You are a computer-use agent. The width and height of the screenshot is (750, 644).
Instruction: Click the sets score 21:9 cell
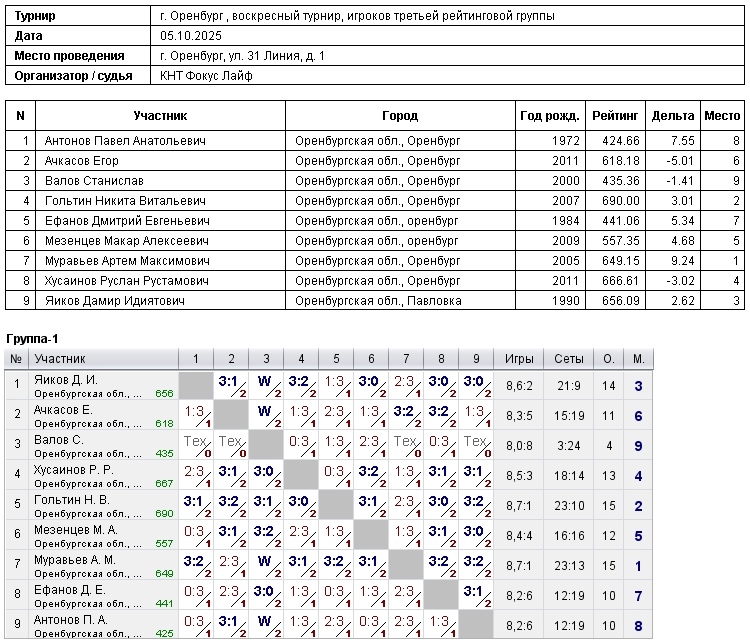click(569, 386)
